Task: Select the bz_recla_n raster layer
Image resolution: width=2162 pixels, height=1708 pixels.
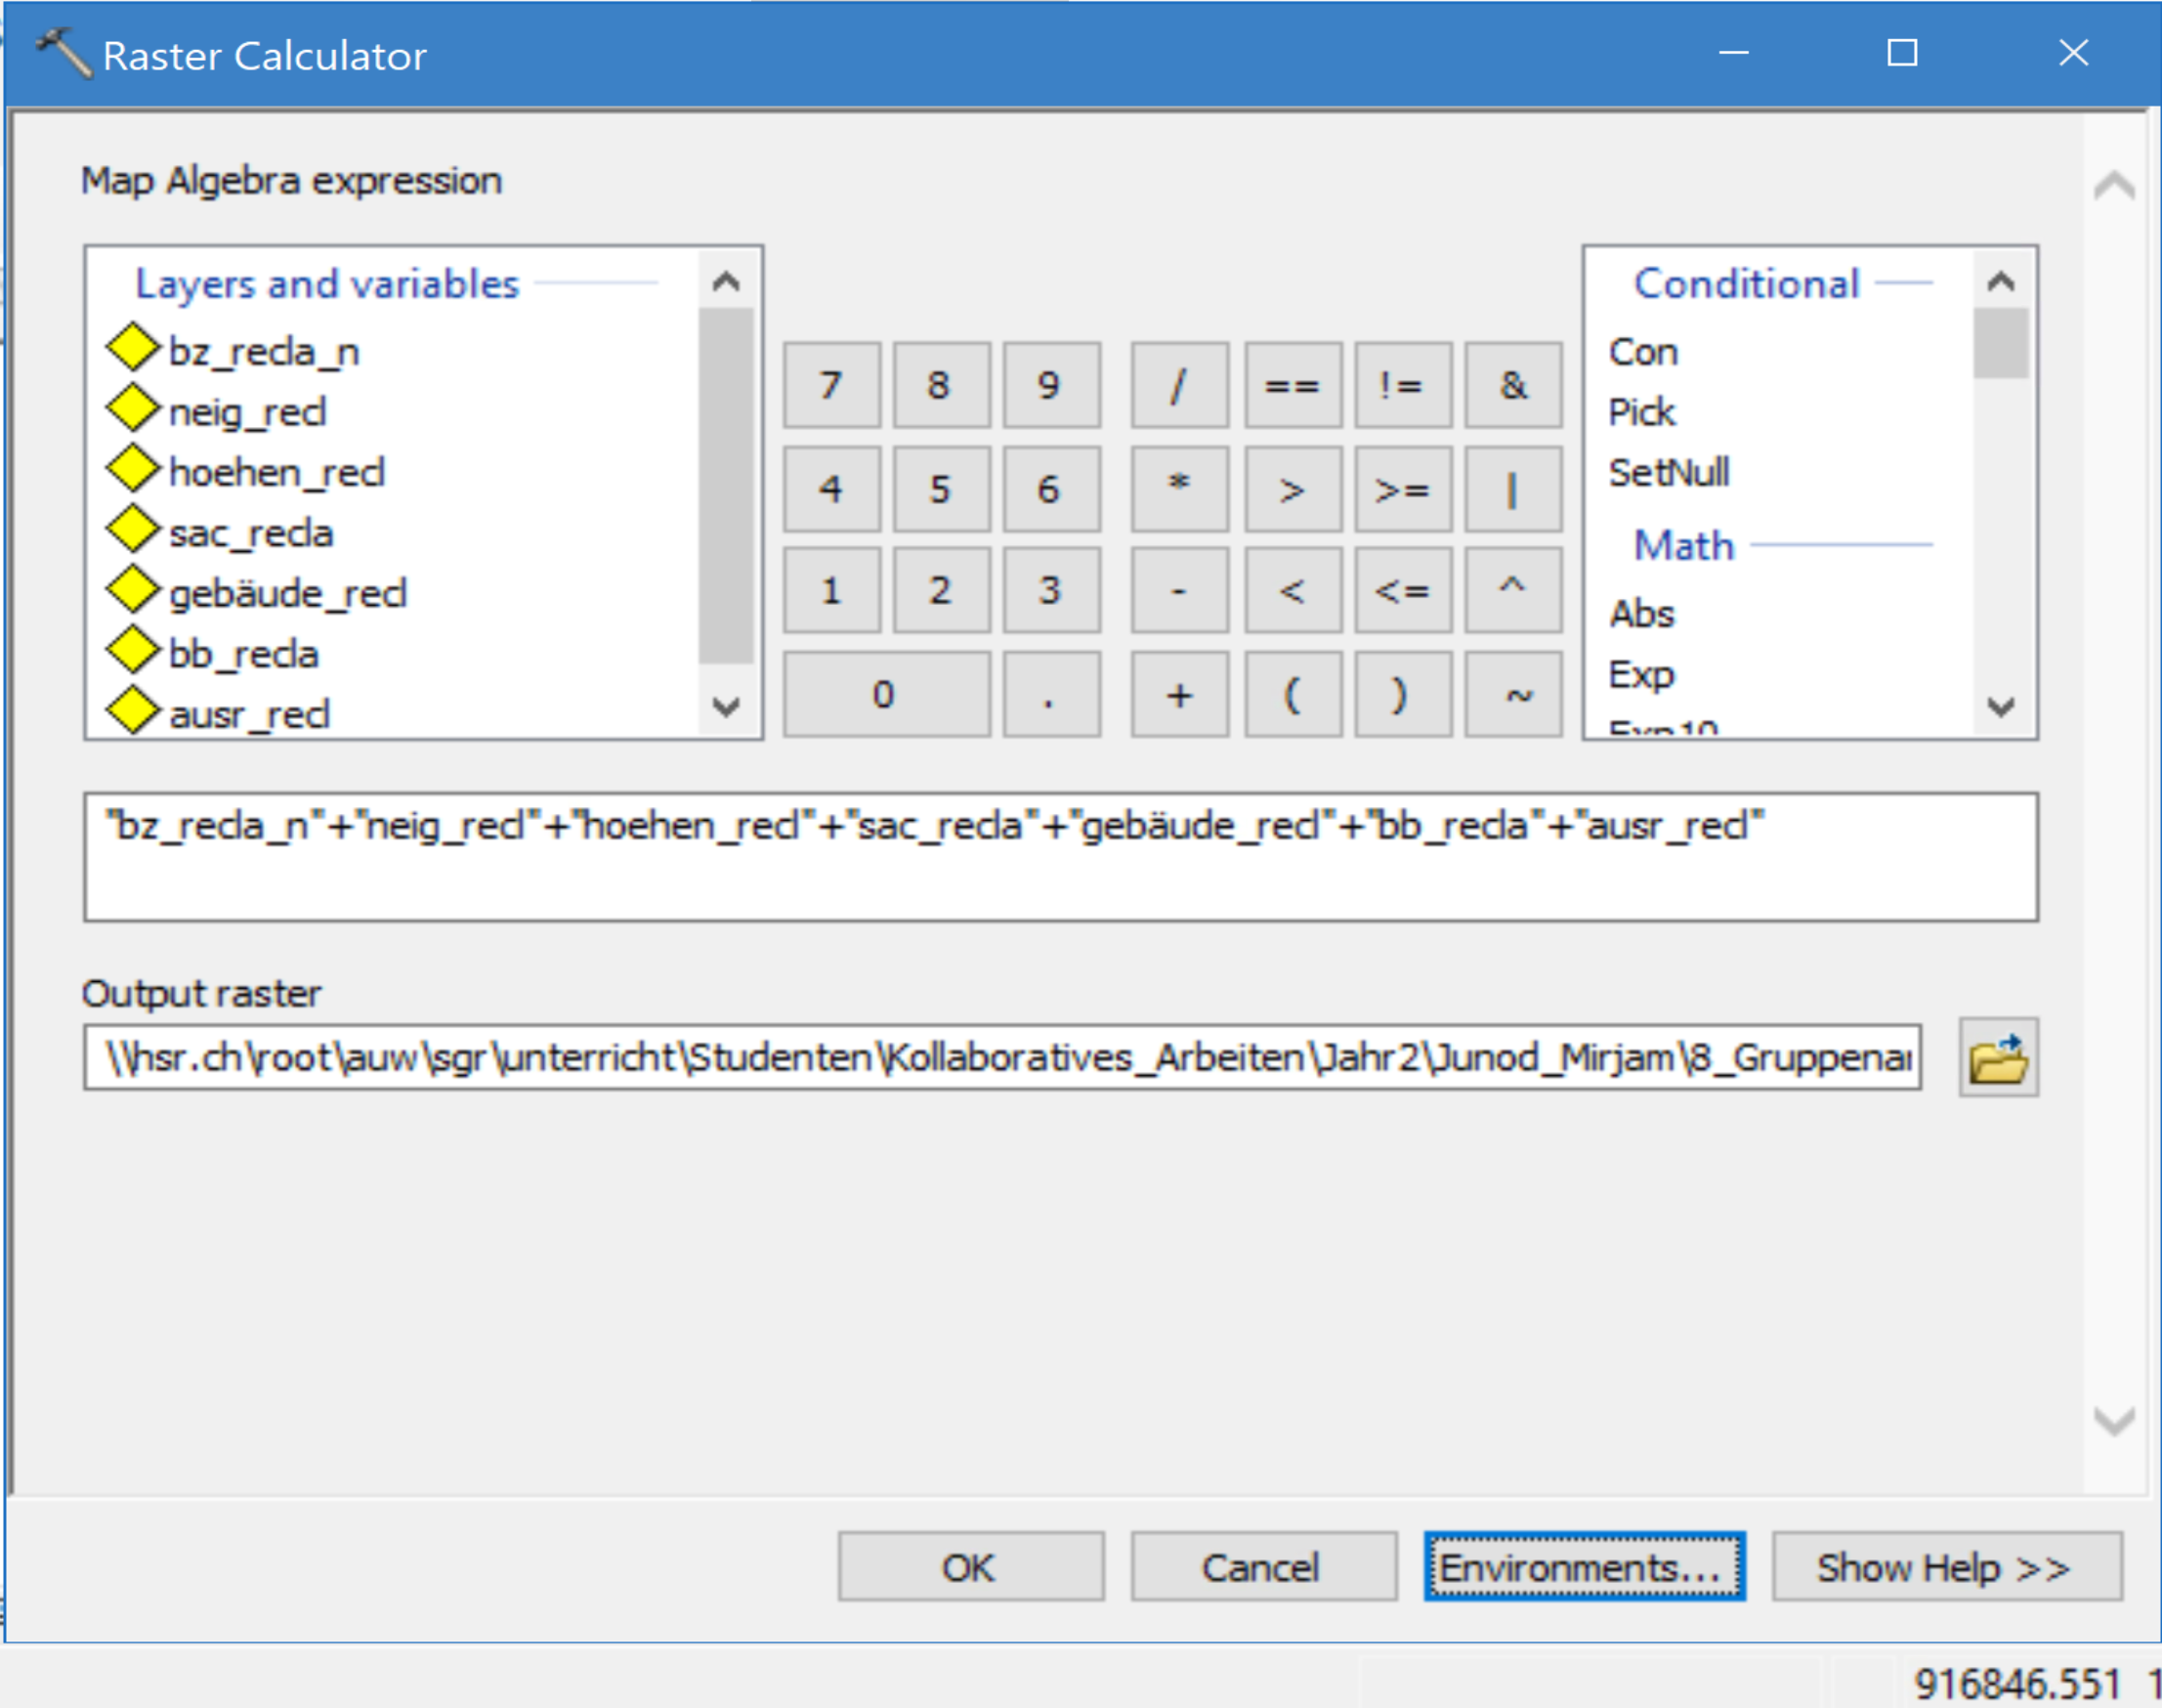Action: pyautogui.click(x=263, y=352)
